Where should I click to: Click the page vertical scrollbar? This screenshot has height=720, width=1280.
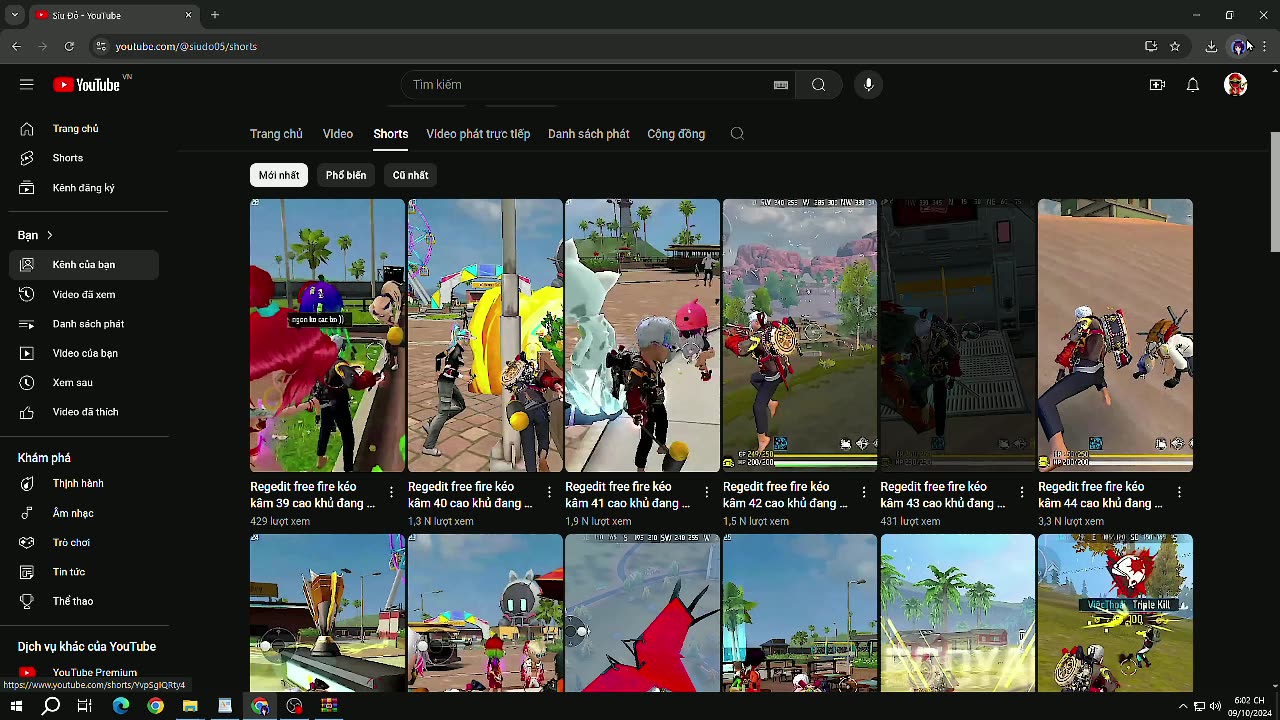[x=1275, y=192]
